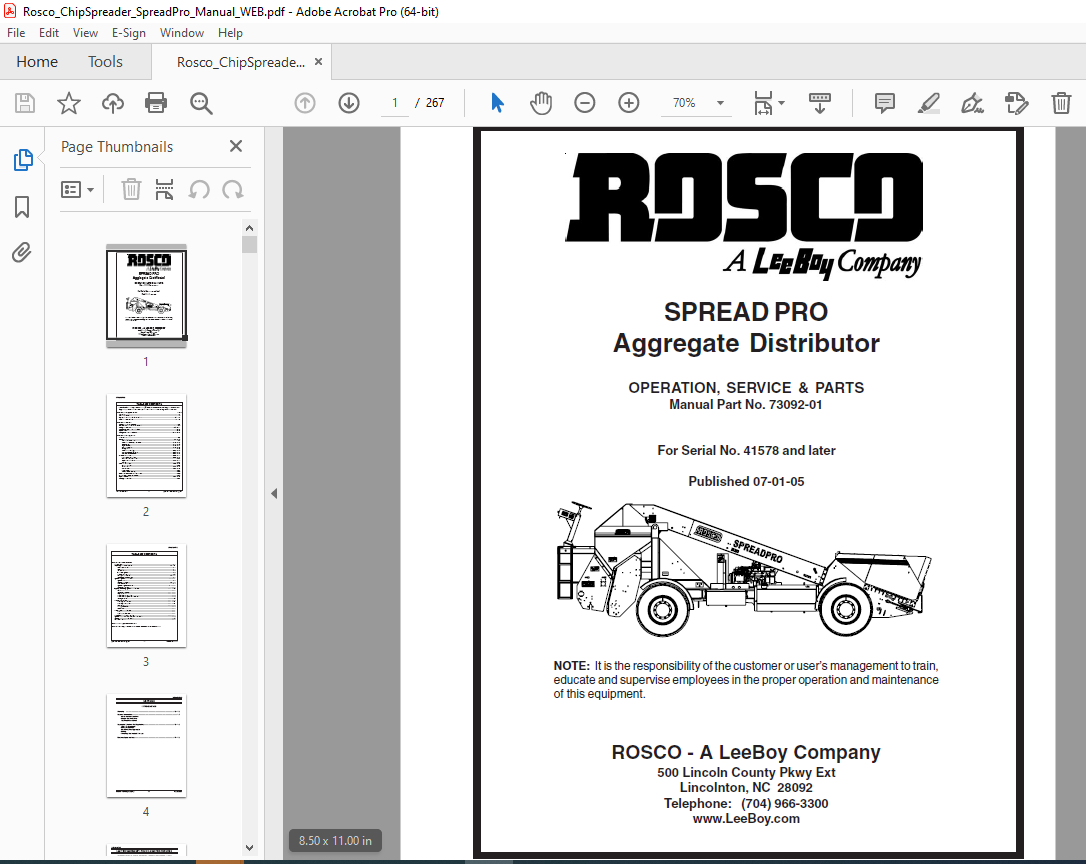Viewport: 1086px width, 864px height.
Task: Open the Help menu
Action: pos(230,33)
